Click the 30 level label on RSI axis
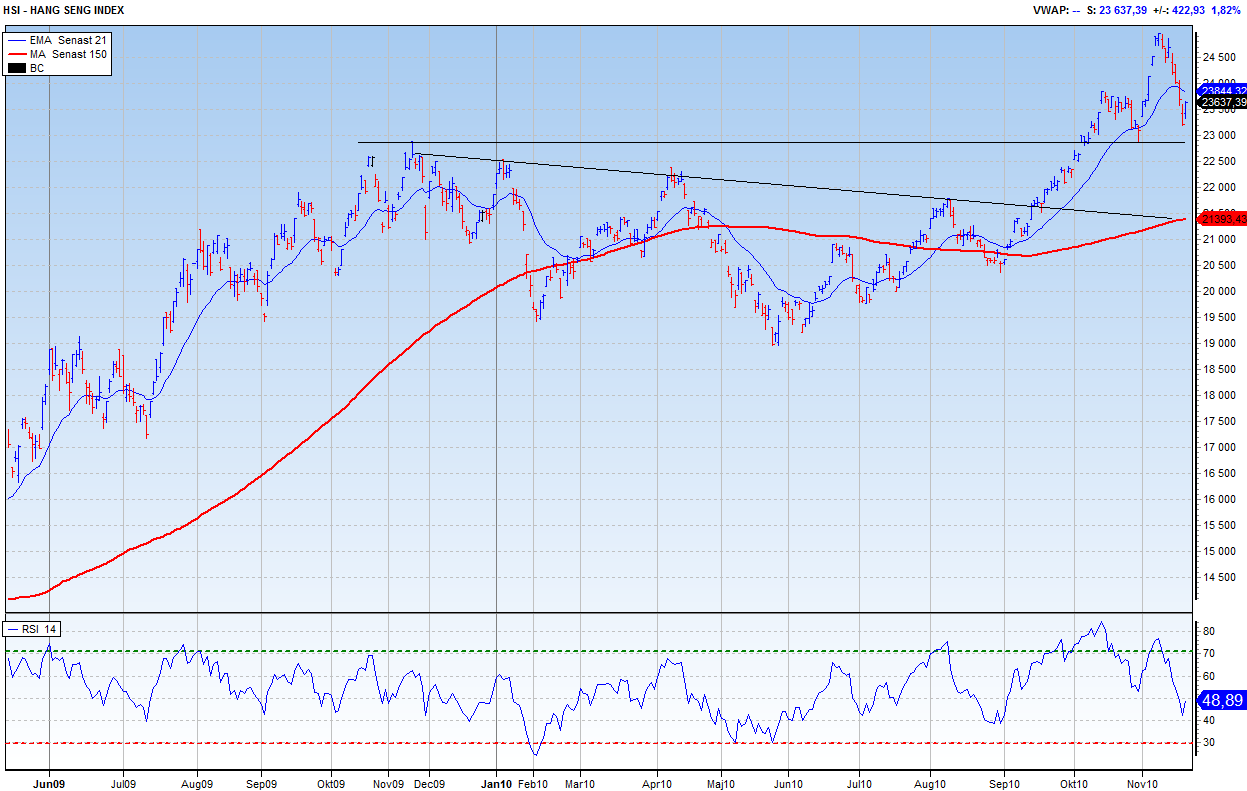1247x791 pixels. pos(1208,743)
